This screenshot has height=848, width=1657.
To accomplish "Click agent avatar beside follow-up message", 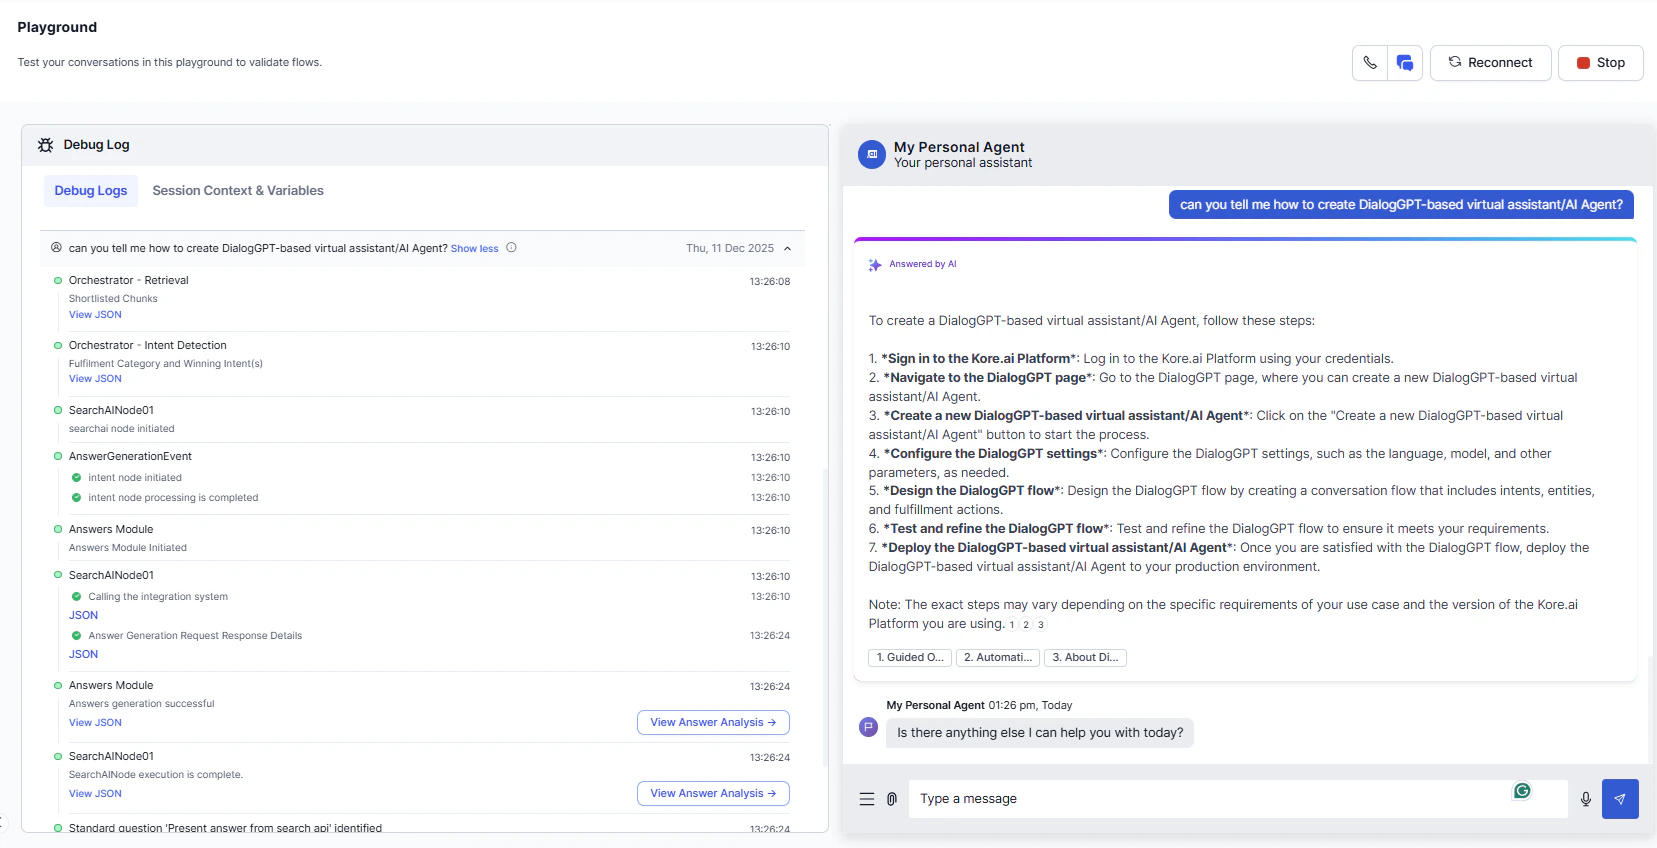I will click(868, 727).
